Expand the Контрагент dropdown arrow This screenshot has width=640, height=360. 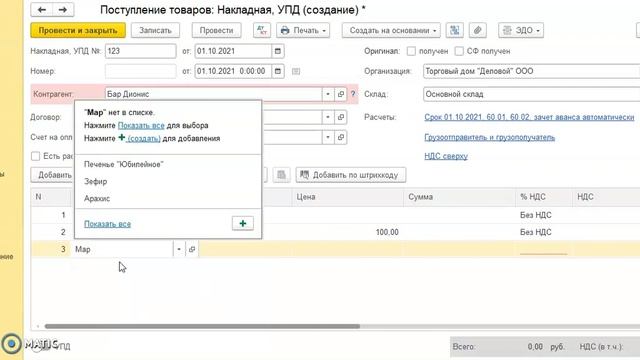coord(328,94)
